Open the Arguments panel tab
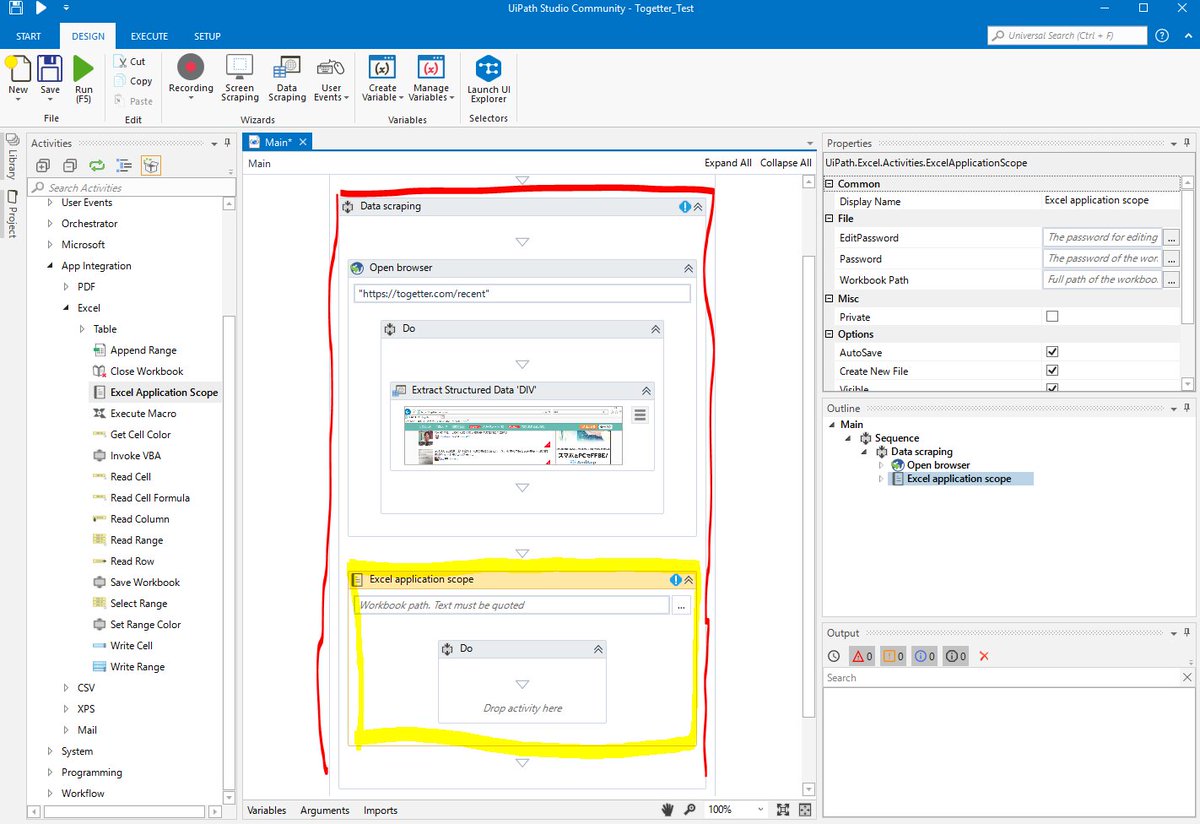This screenshot has height=824, width=1200. pos(325,810)
